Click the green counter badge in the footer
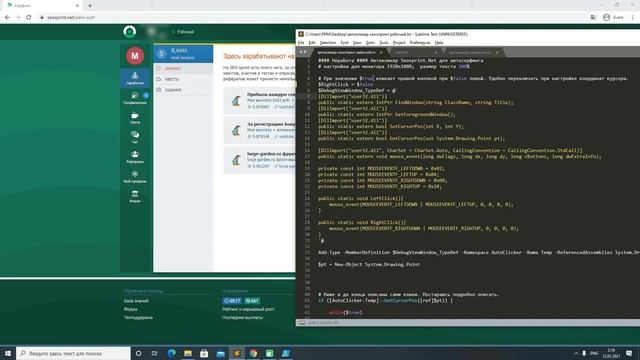 (x=252, y=301)
